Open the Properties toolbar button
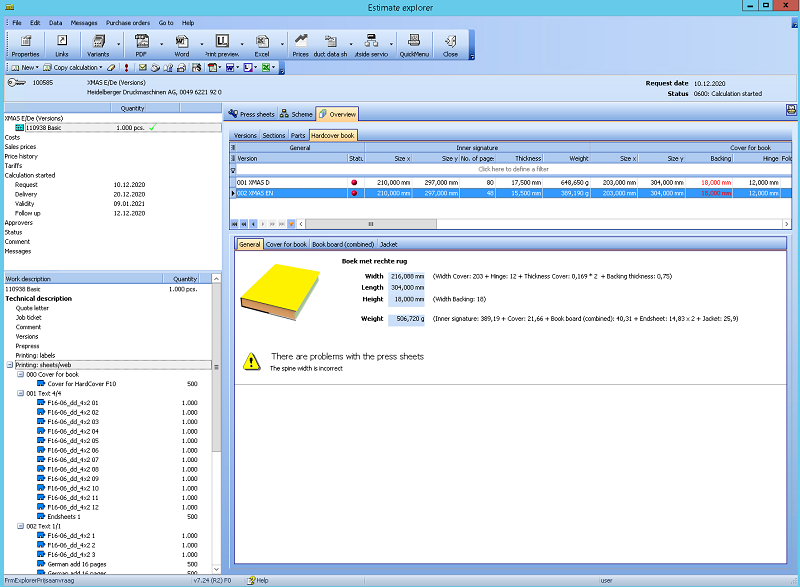The height and width of the screenshot is (587, 800). pos(26,45)
